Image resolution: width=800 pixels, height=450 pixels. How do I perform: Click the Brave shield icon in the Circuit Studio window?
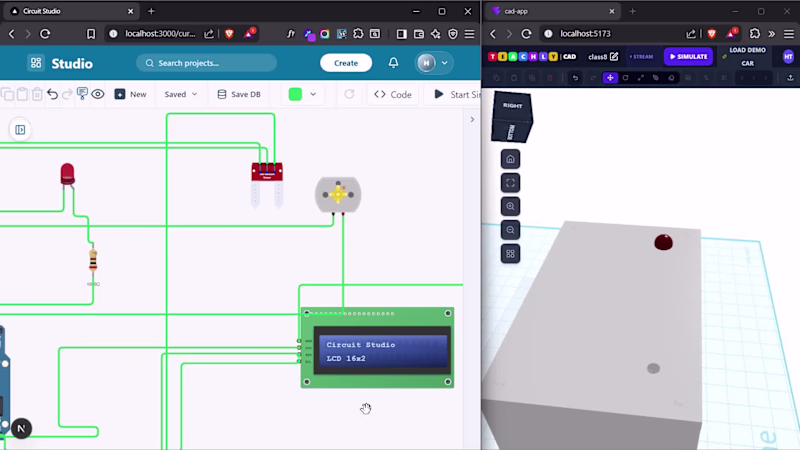(229, 34)
